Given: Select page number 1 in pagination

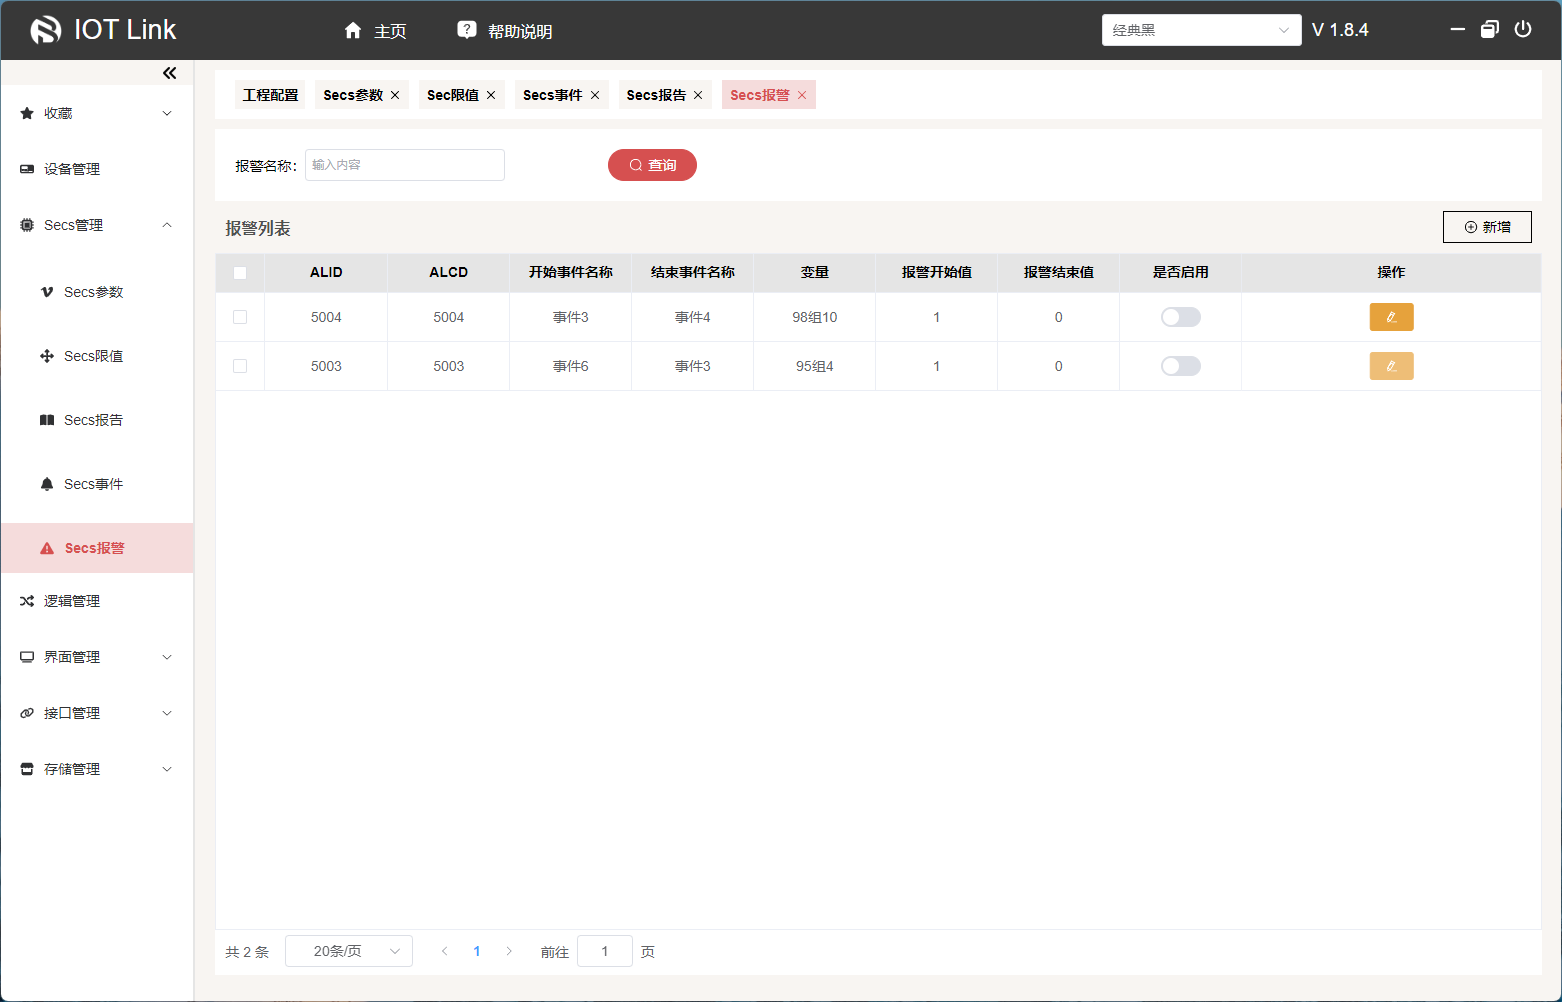Looking at the screenshot, I should 477,951.
